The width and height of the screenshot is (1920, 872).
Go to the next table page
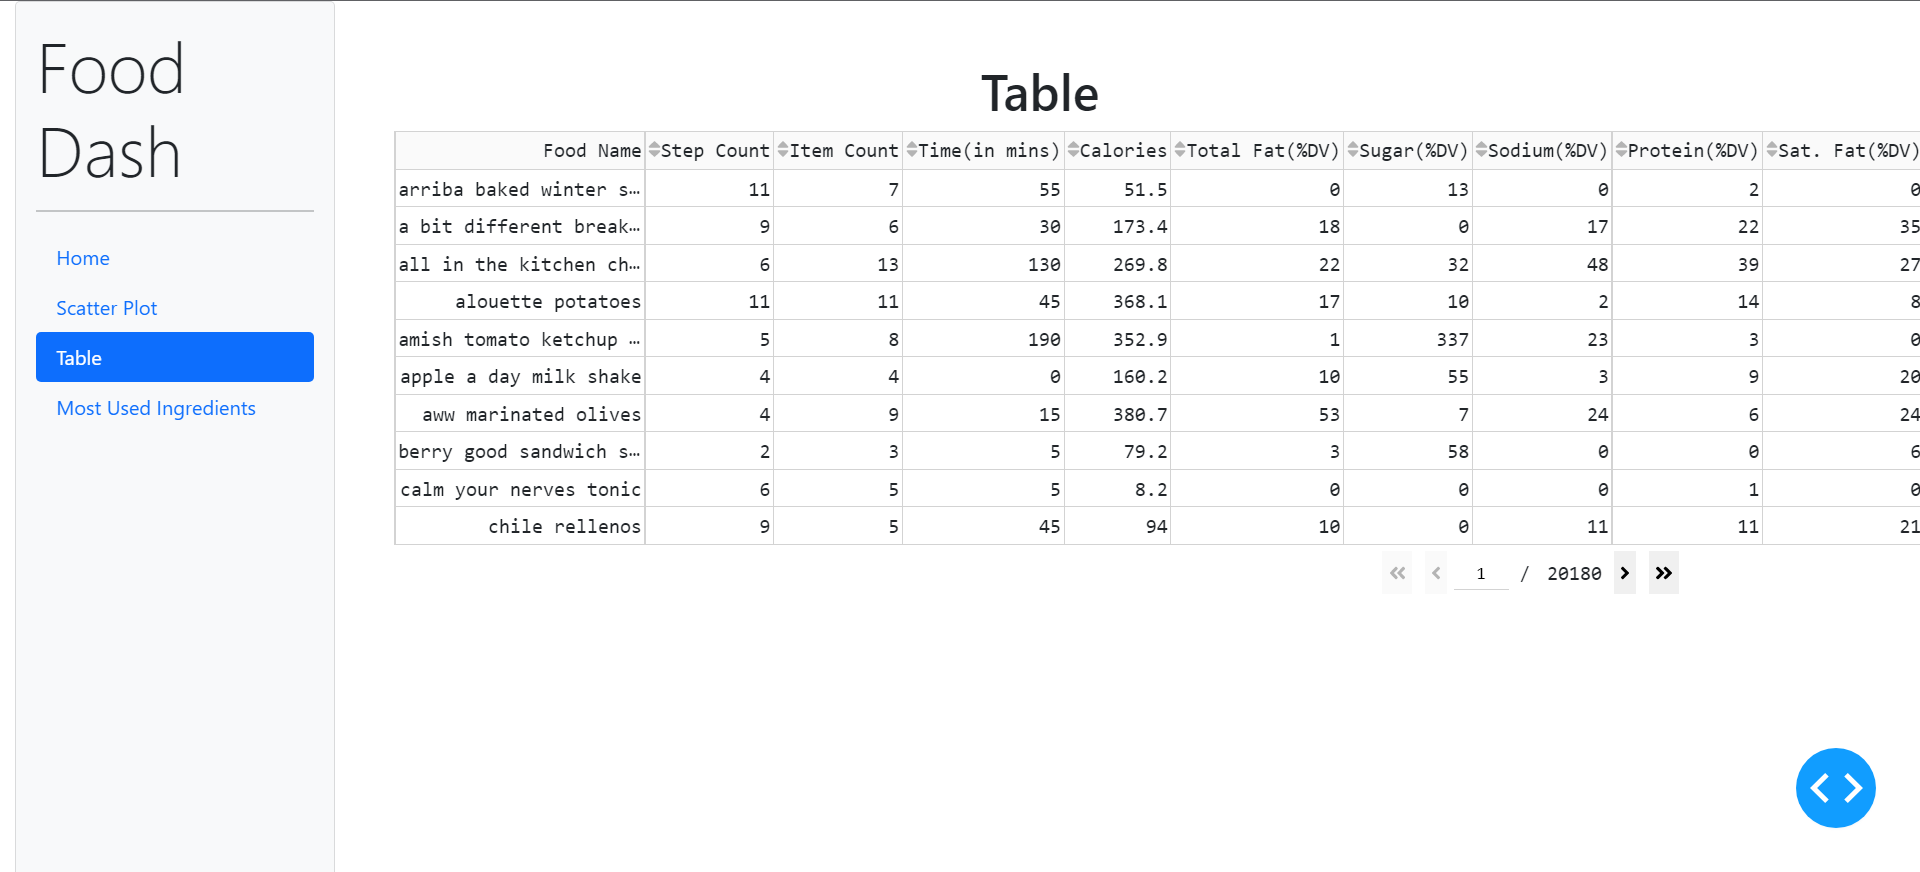[1623, 573]
